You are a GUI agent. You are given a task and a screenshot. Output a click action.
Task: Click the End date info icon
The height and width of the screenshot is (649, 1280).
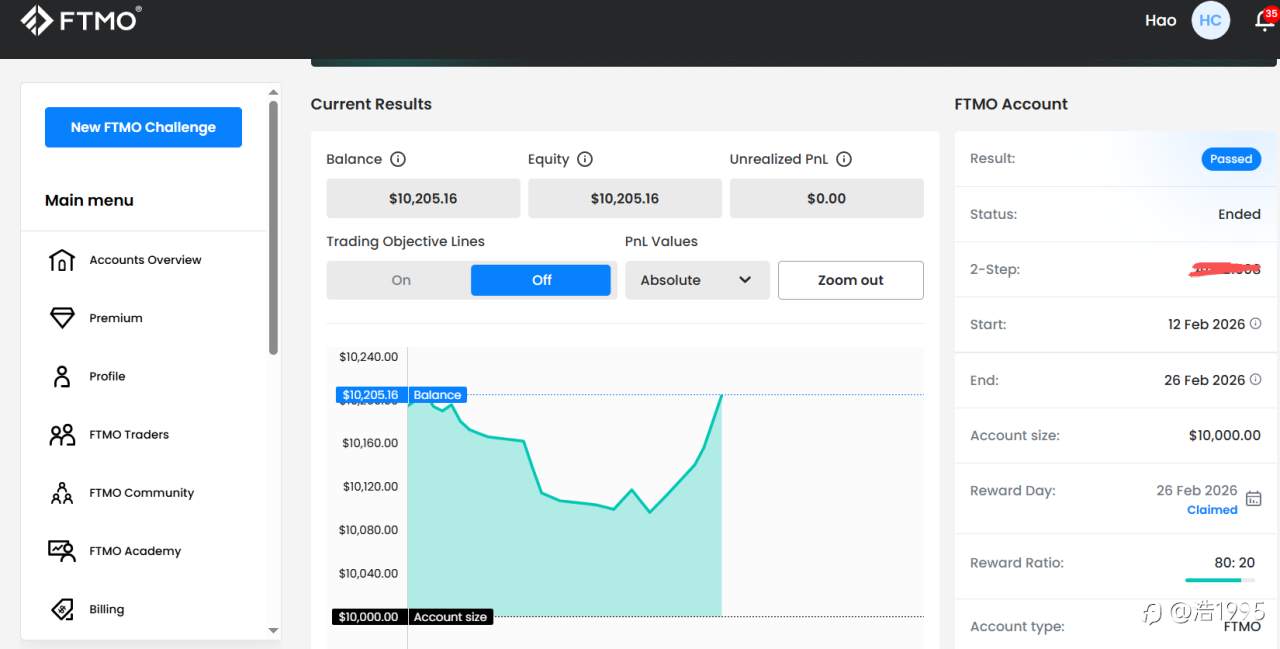[x=1256, y=380]
